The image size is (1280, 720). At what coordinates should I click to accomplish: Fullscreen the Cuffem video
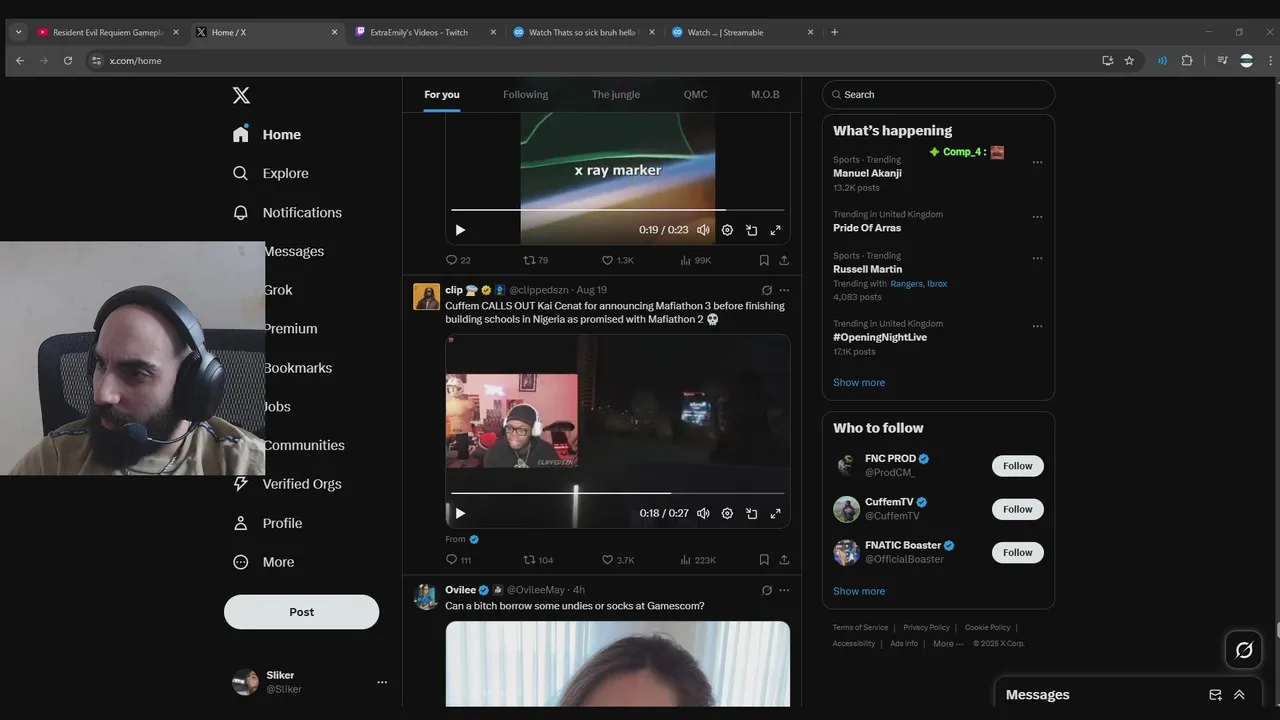tap(775, 513)
